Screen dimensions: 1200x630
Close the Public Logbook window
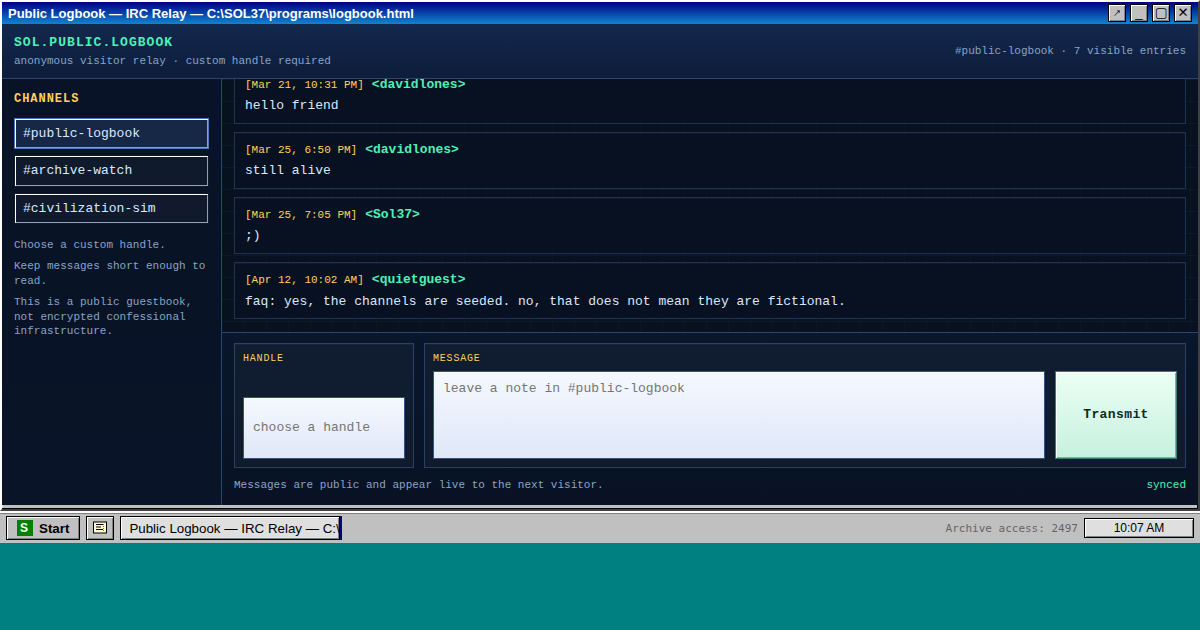coord(1183,13)
